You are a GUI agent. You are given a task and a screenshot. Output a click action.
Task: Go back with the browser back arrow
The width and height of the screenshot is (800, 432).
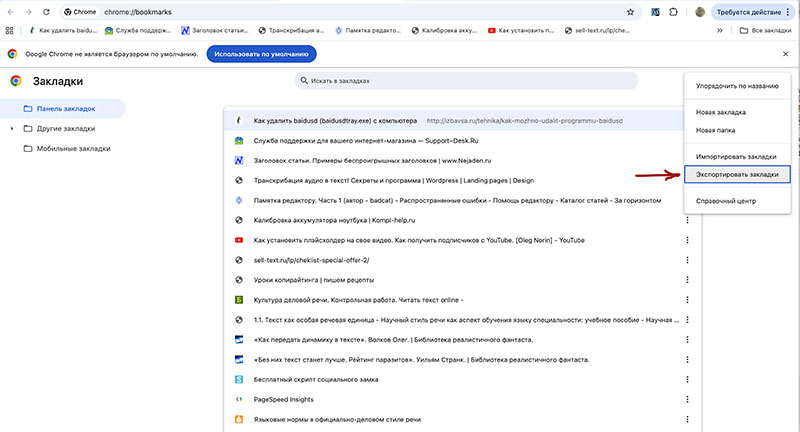[11, 12]
